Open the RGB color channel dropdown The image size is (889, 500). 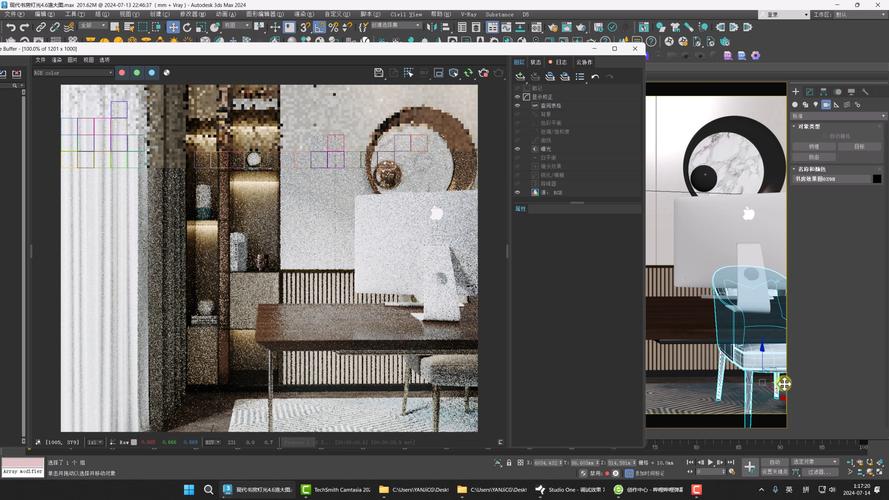coord(73,73)
